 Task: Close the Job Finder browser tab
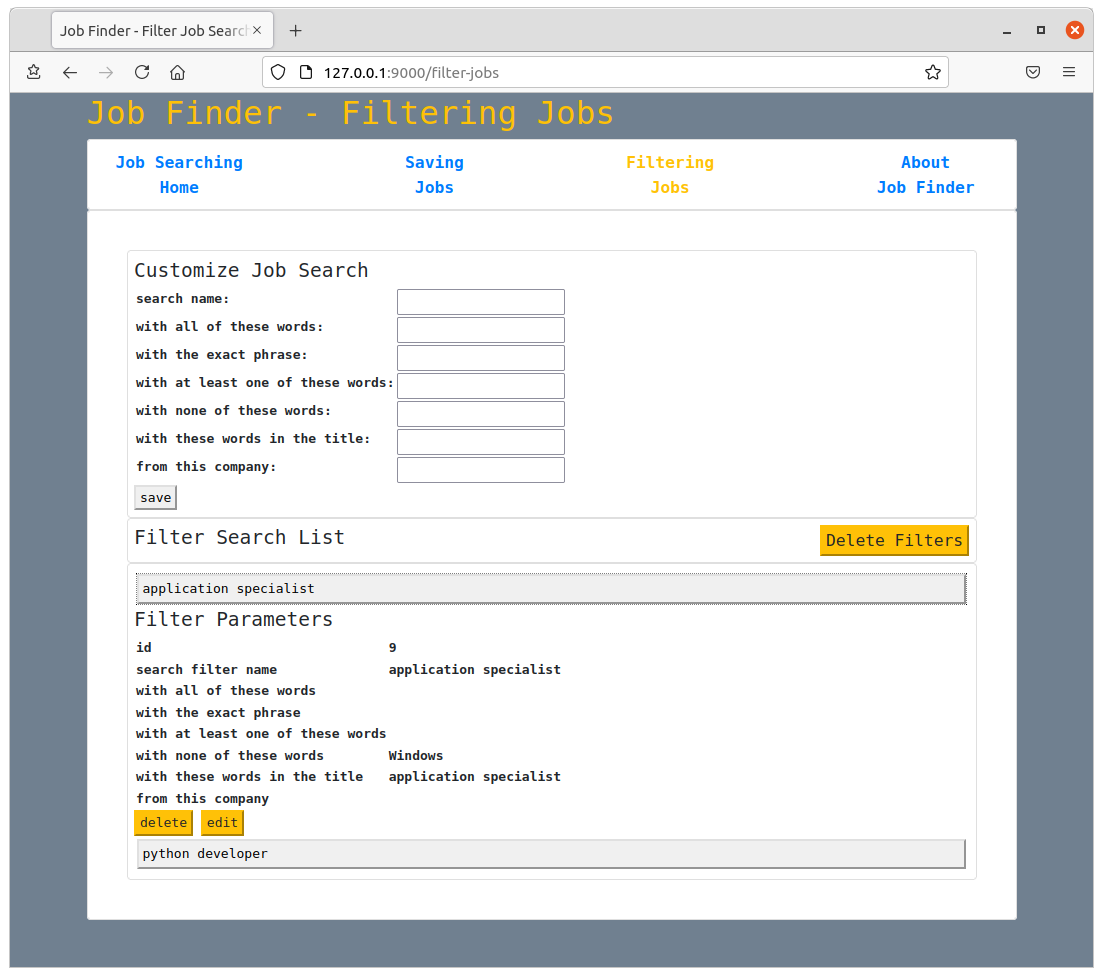pyautogui.click(x=257, y=30)
